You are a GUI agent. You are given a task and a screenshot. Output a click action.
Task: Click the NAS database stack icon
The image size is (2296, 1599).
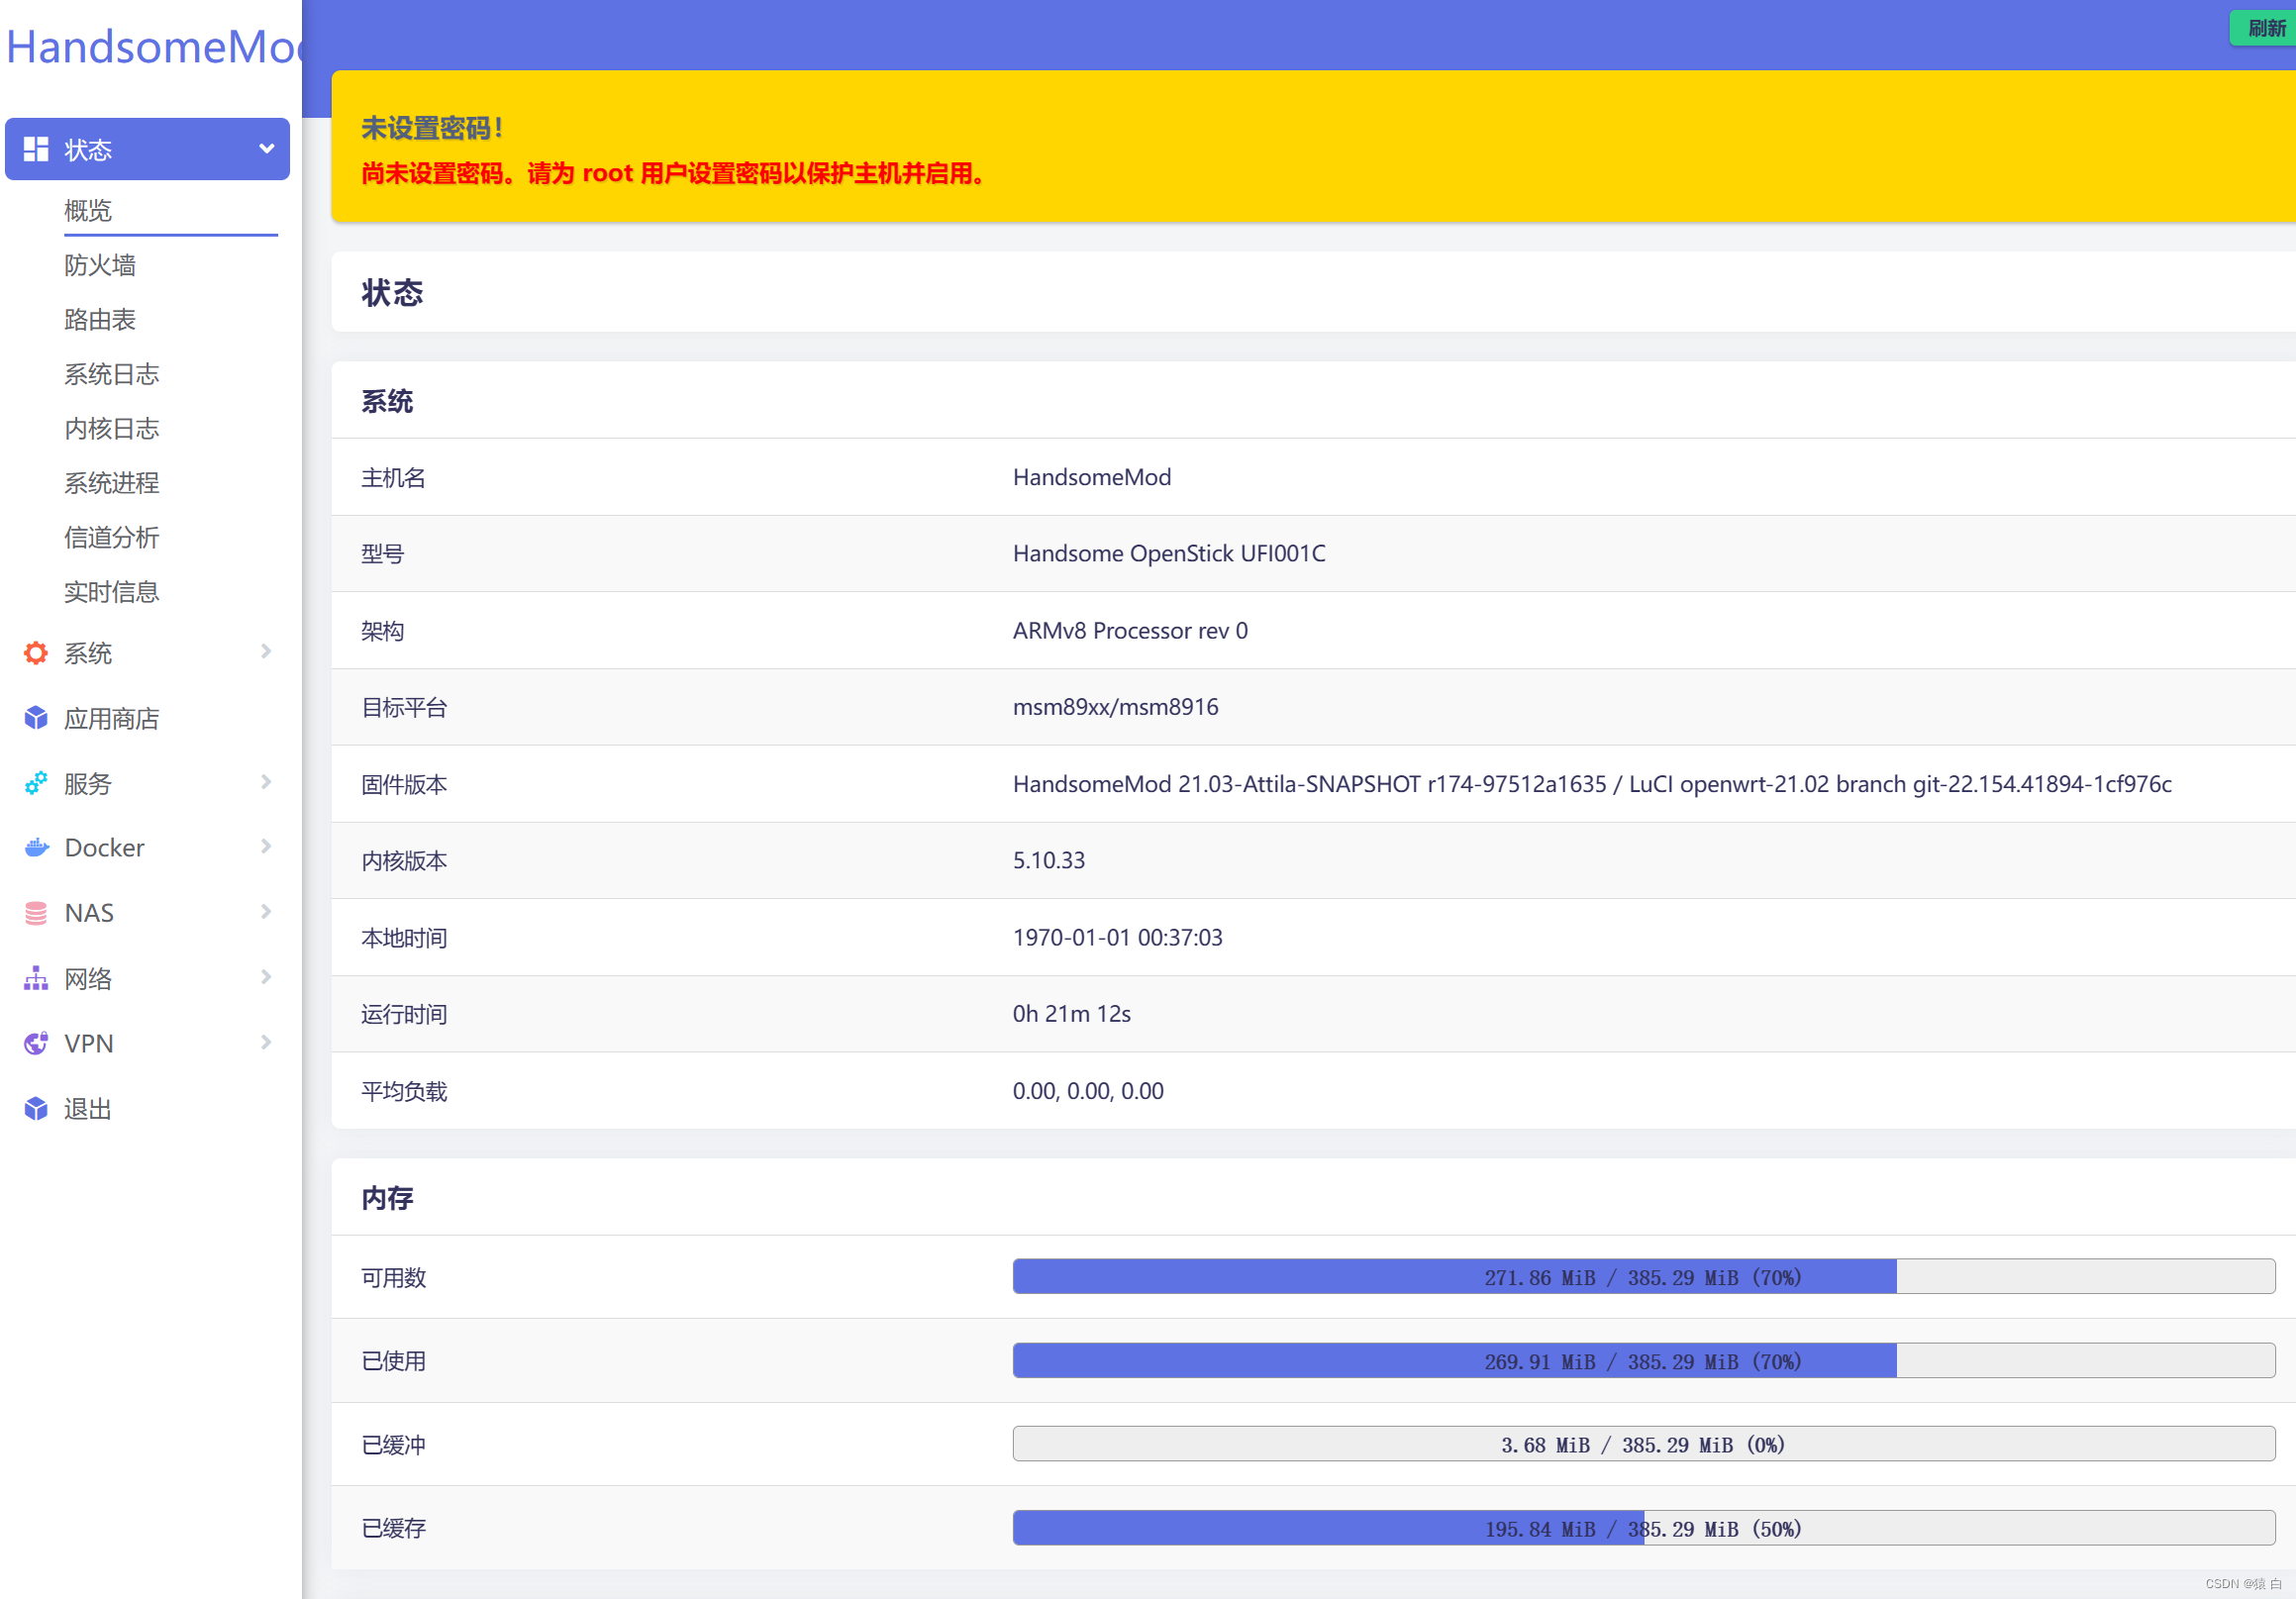pos(36,913)
